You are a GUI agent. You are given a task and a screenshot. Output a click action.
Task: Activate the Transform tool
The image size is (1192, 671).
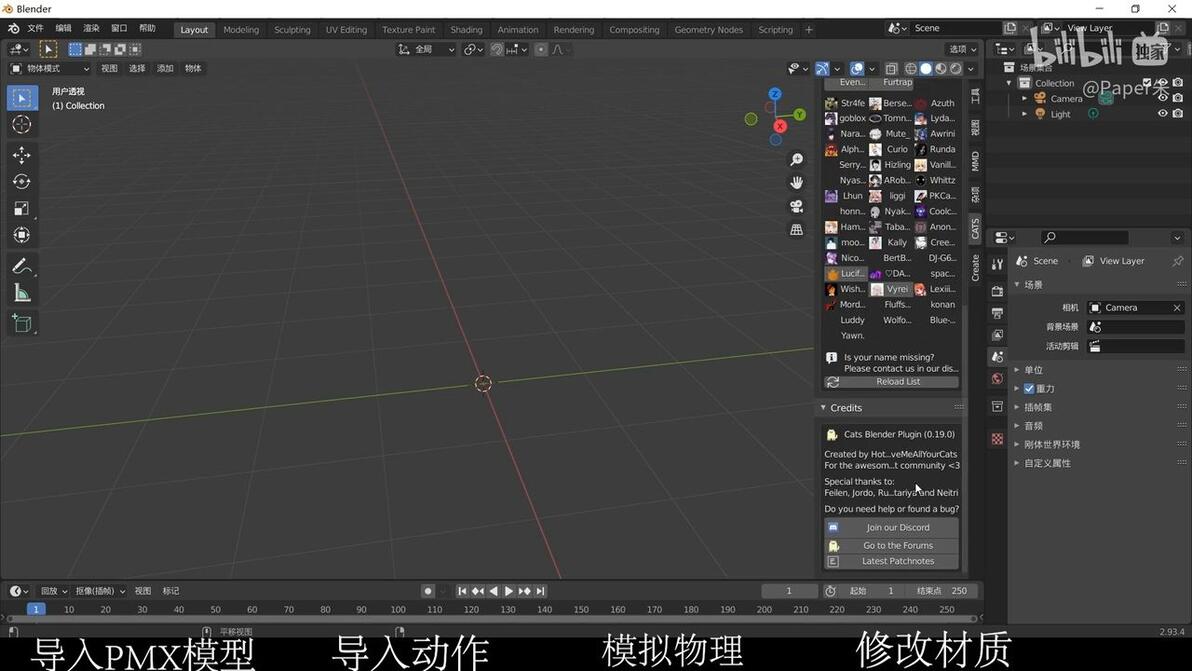coord(22,235)
